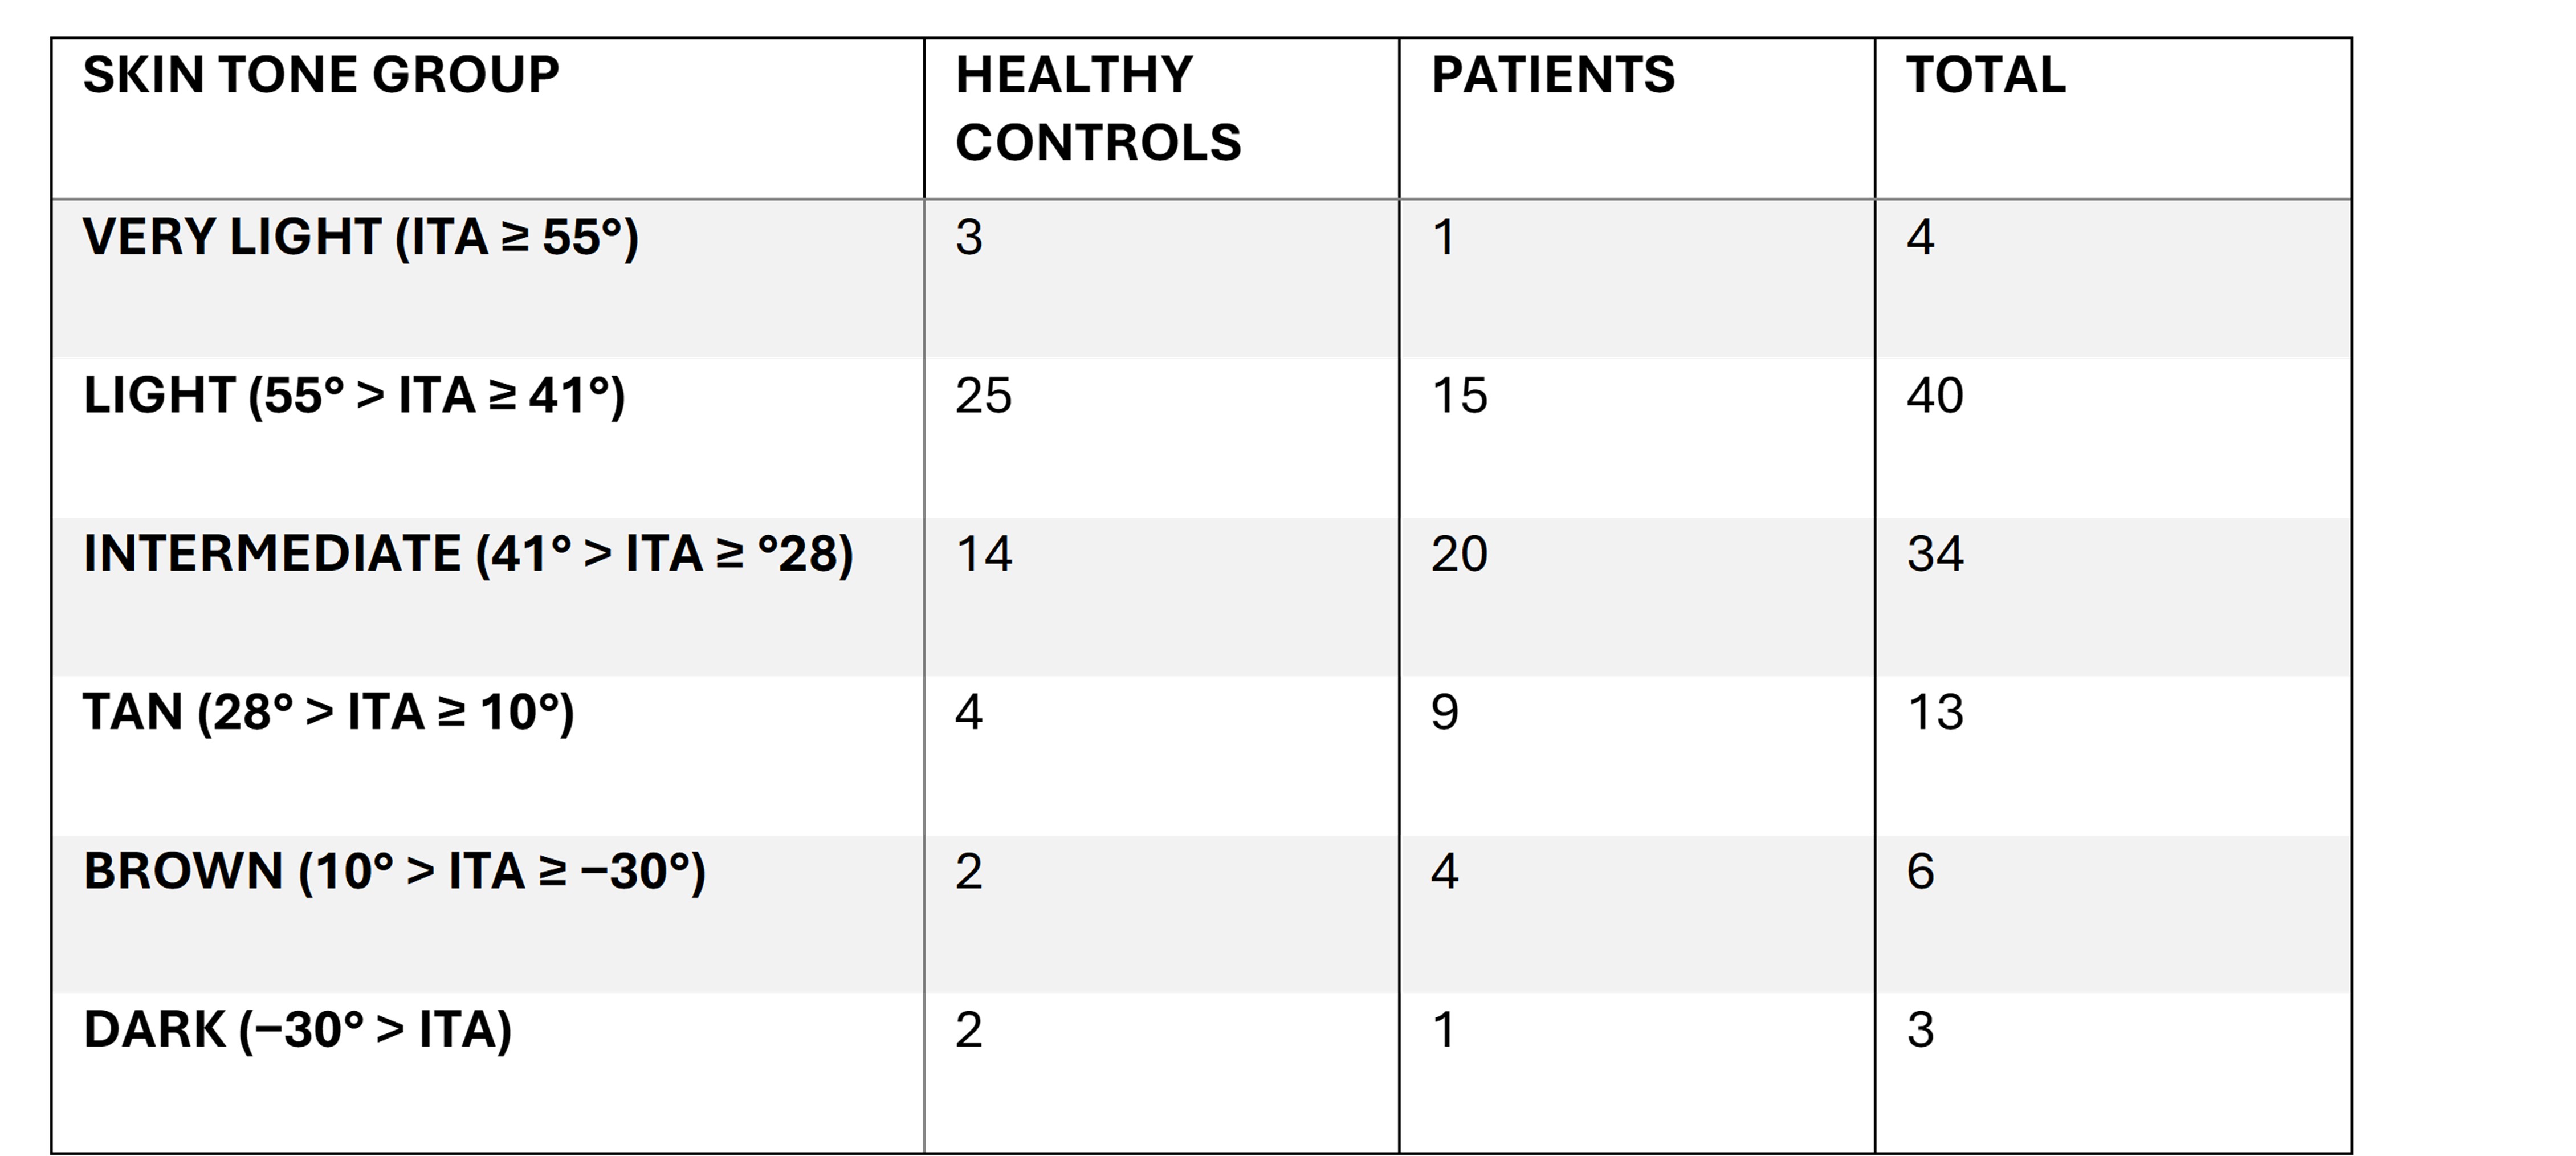Select patients value 20 in Intermediate row
2576x1156 pixels.
tap(1459, 554)
